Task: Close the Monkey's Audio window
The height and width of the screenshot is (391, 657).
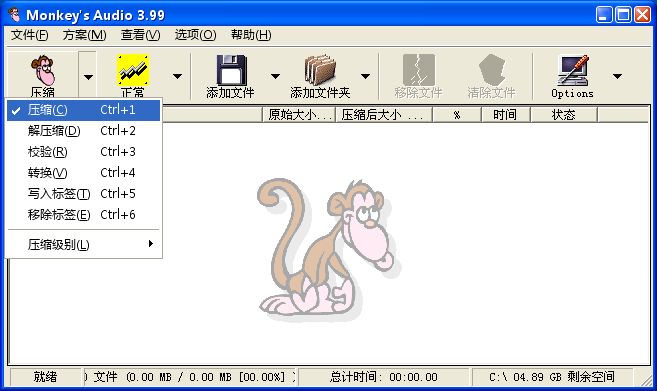Action: click(x=642, y=15)
